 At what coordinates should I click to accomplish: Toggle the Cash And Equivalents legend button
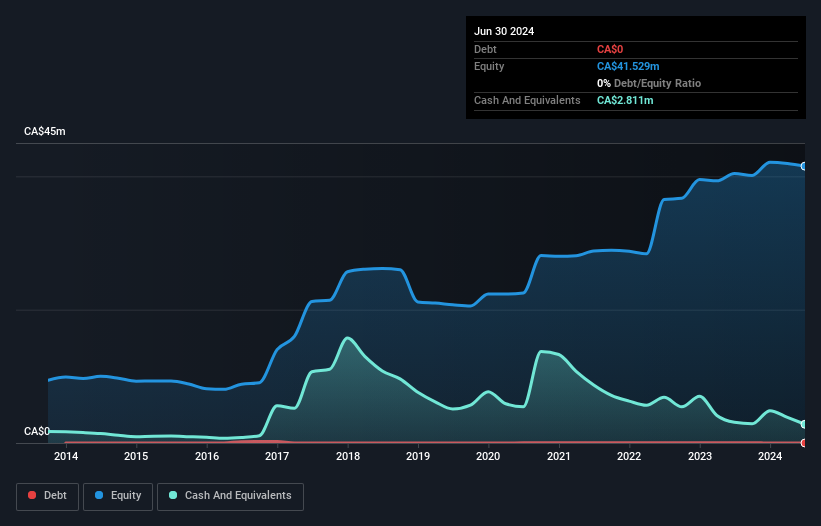click(x=230, y=496)
